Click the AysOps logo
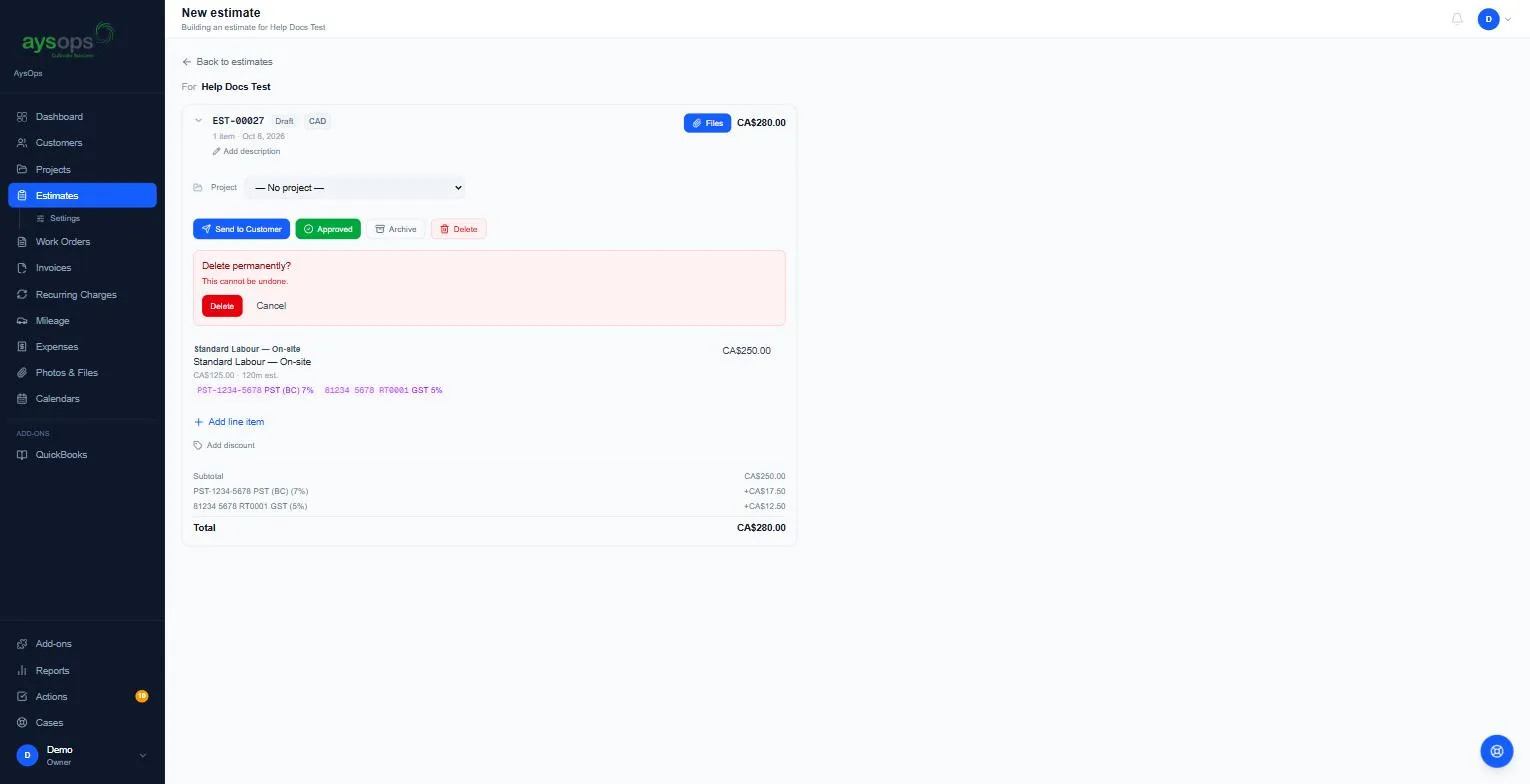This screenshot has height=784, width=1530. tap(68, 41)
